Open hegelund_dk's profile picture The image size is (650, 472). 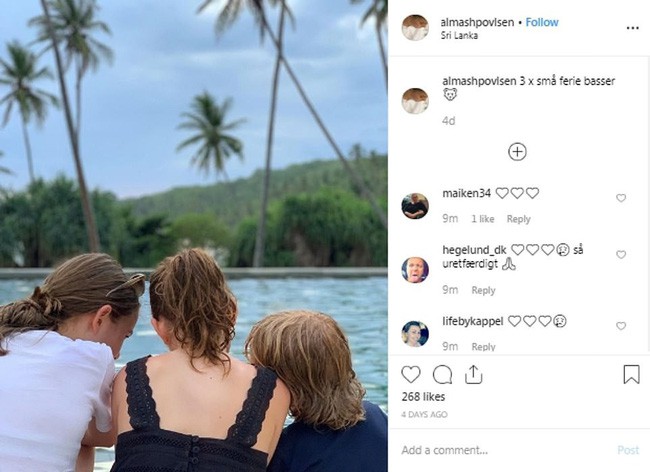(x=415, y=269)
